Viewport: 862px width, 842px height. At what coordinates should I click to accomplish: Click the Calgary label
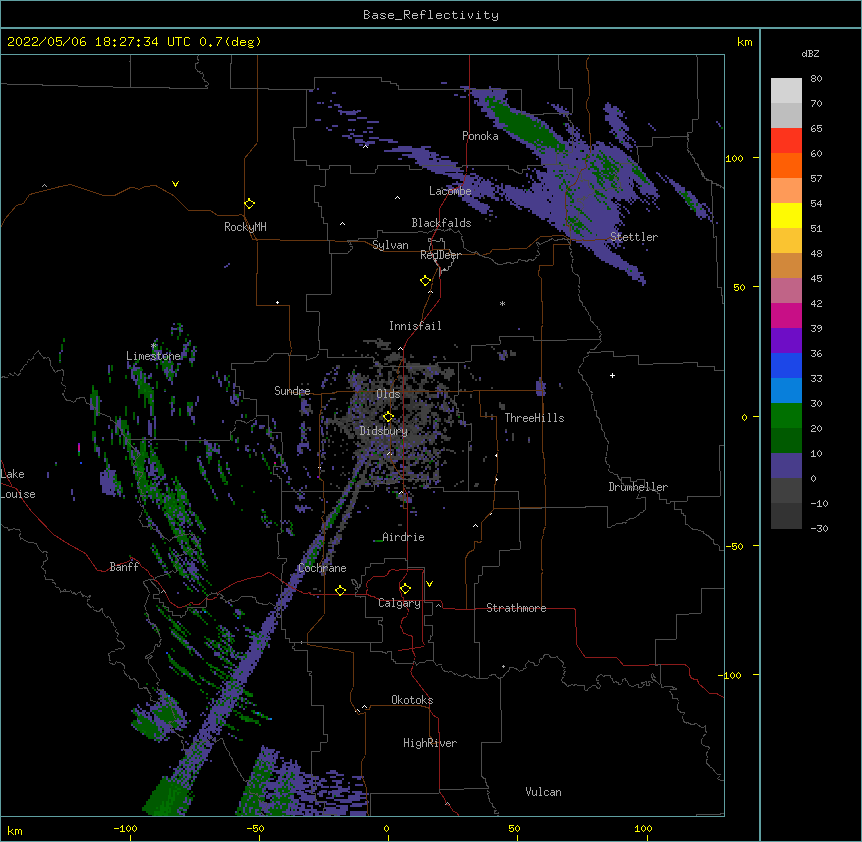399,603
